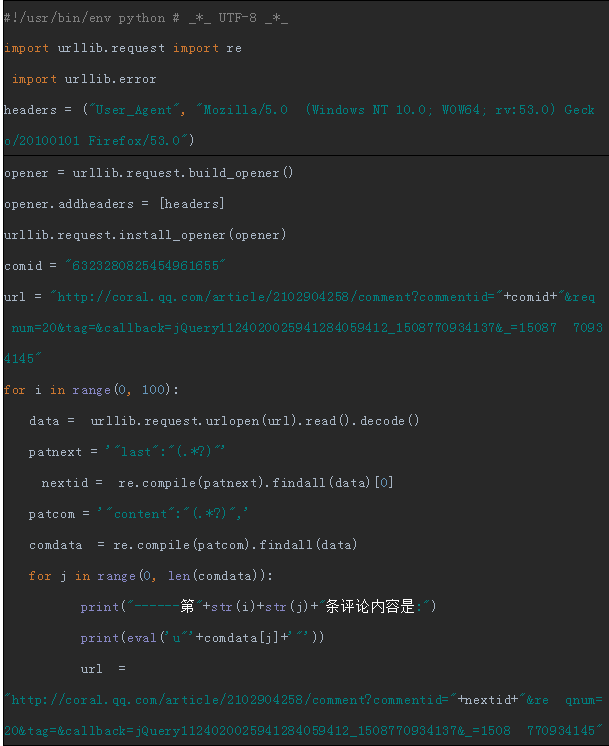Screen dimensions: 609x746
Task: Click the 'import urllib.error' line
Action: pos(84,79)
